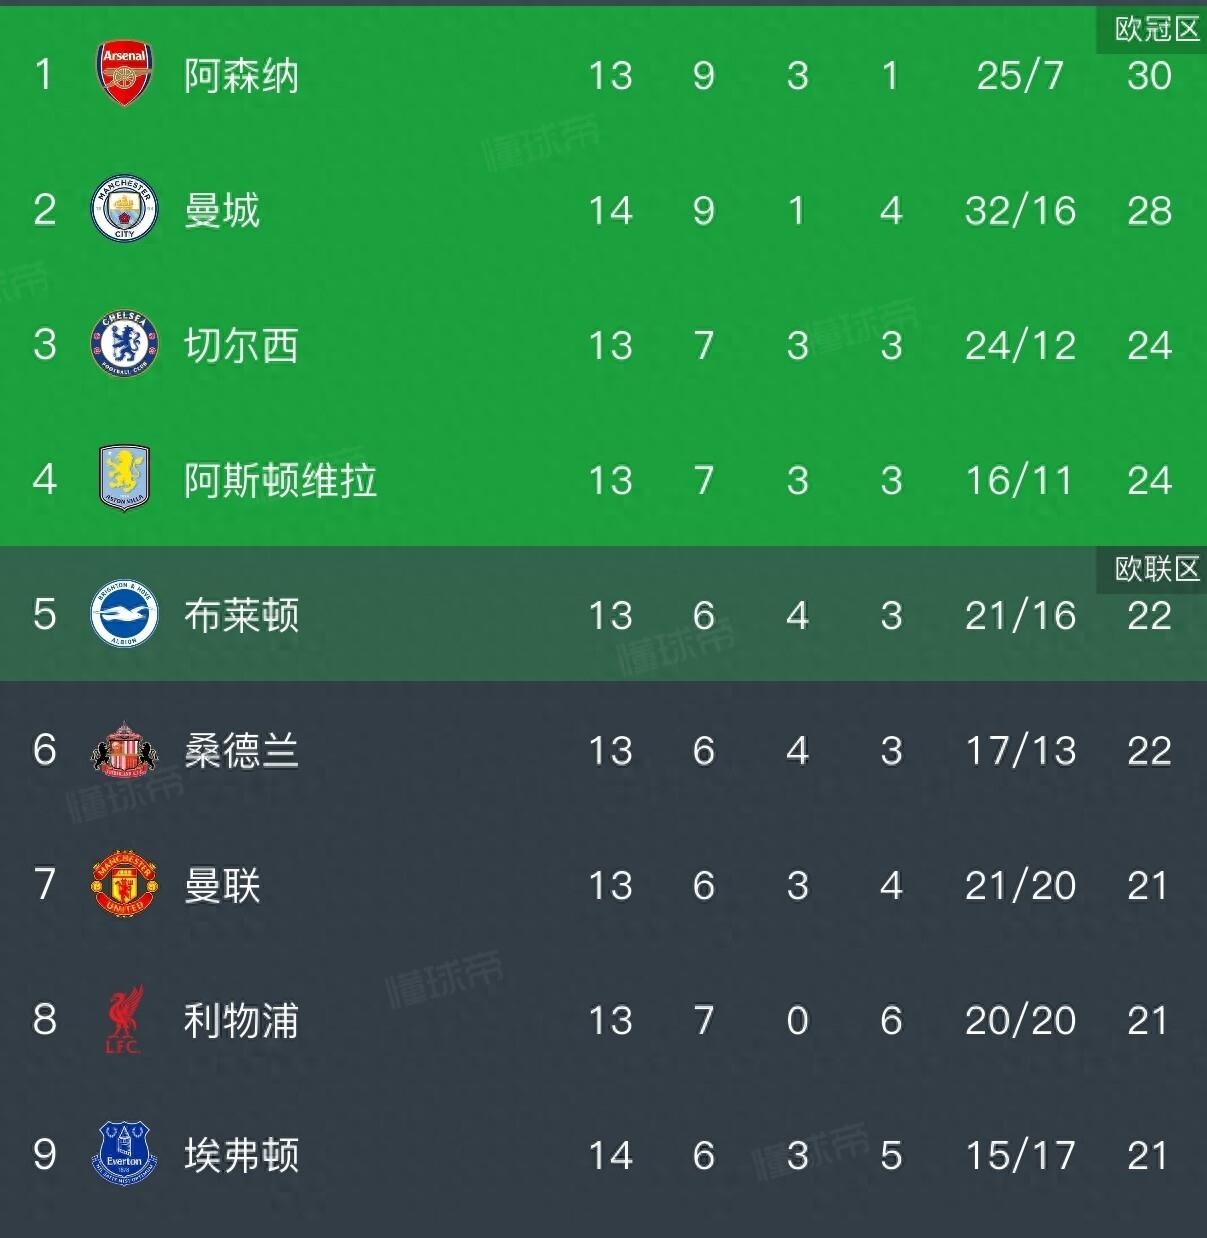Open the 利物浦 team name
Screen dimensions: 1207x1238
(241, 1021)
